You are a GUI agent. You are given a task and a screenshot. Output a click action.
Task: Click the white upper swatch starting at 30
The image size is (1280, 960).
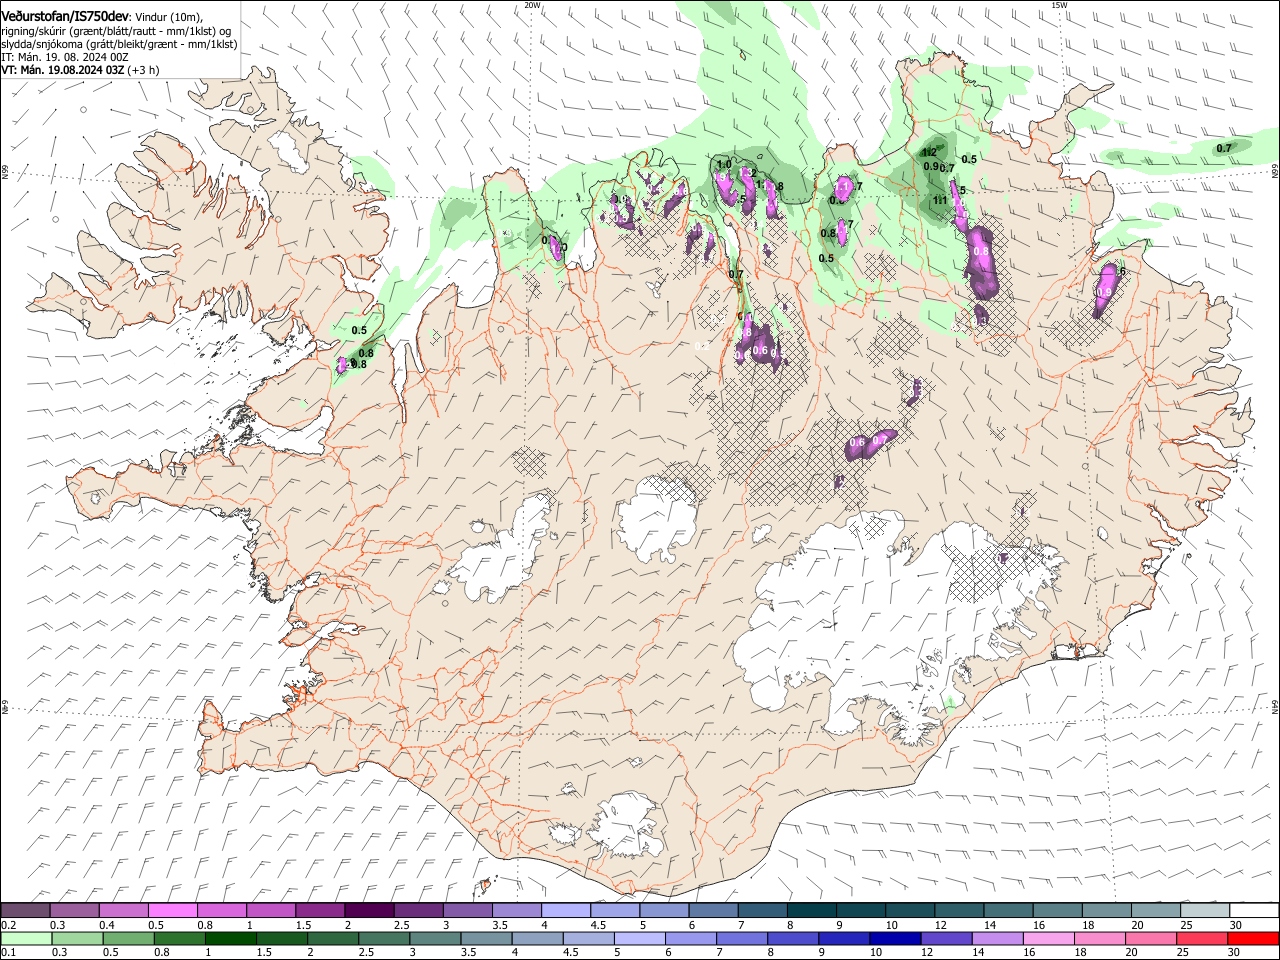(x=1254, y=910)
